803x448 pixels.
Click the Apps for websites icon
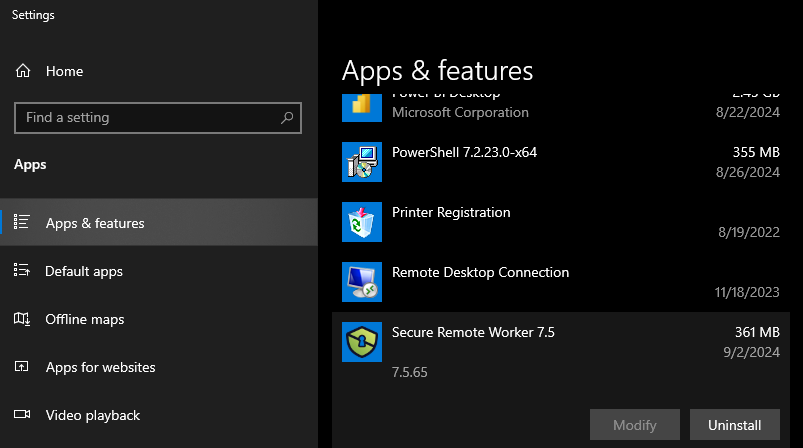(22, 367)
